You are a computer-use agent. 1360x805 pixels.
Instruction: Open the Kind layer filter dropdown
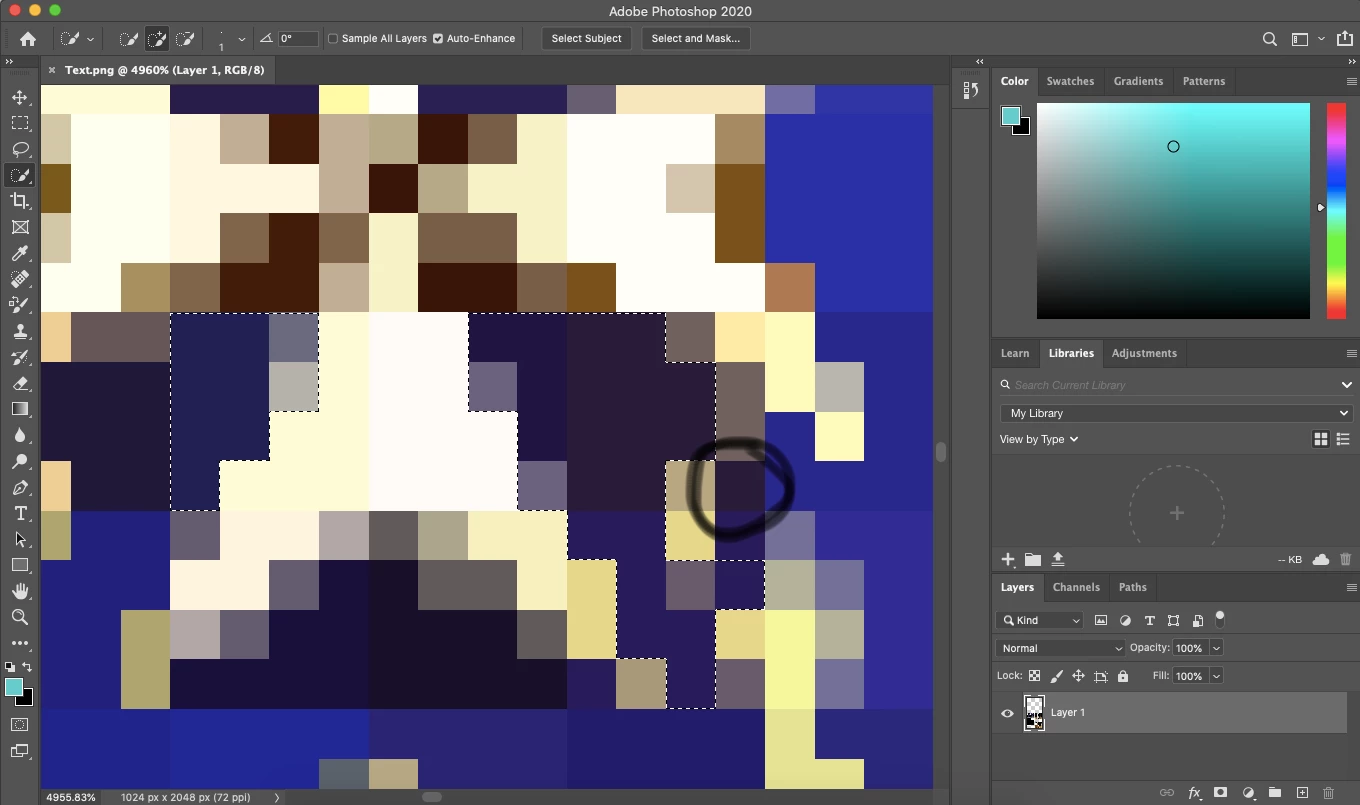1039,620
